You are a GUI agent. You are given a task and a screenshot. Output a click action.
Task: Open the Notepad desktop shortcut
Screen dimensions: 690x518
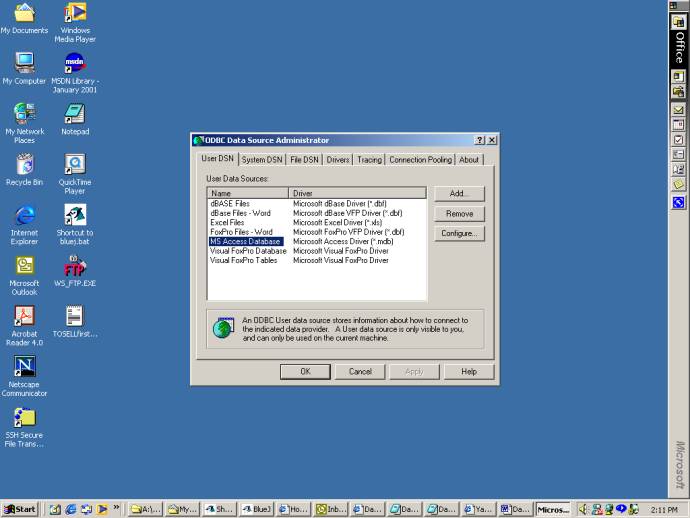pyautogui.click(x=75, y=119)
